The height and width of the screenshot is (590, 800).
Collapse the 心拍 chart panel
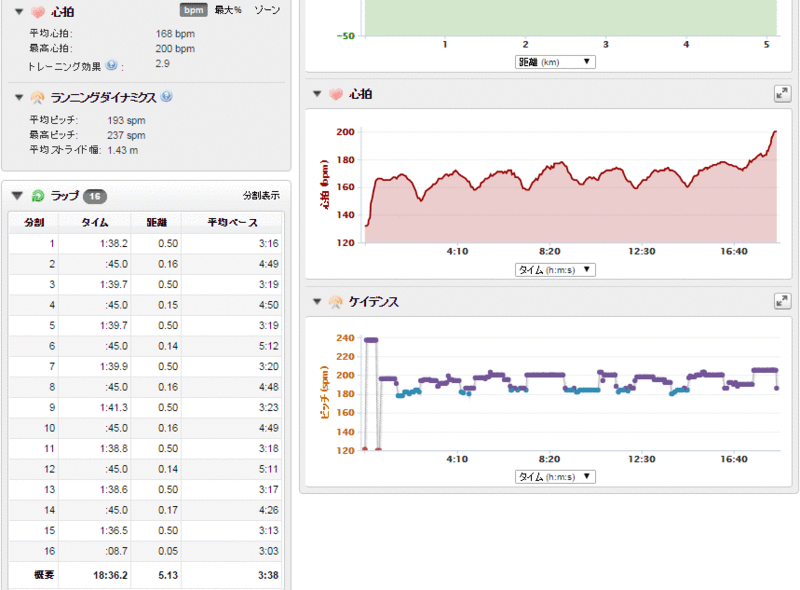coord(318,94)
